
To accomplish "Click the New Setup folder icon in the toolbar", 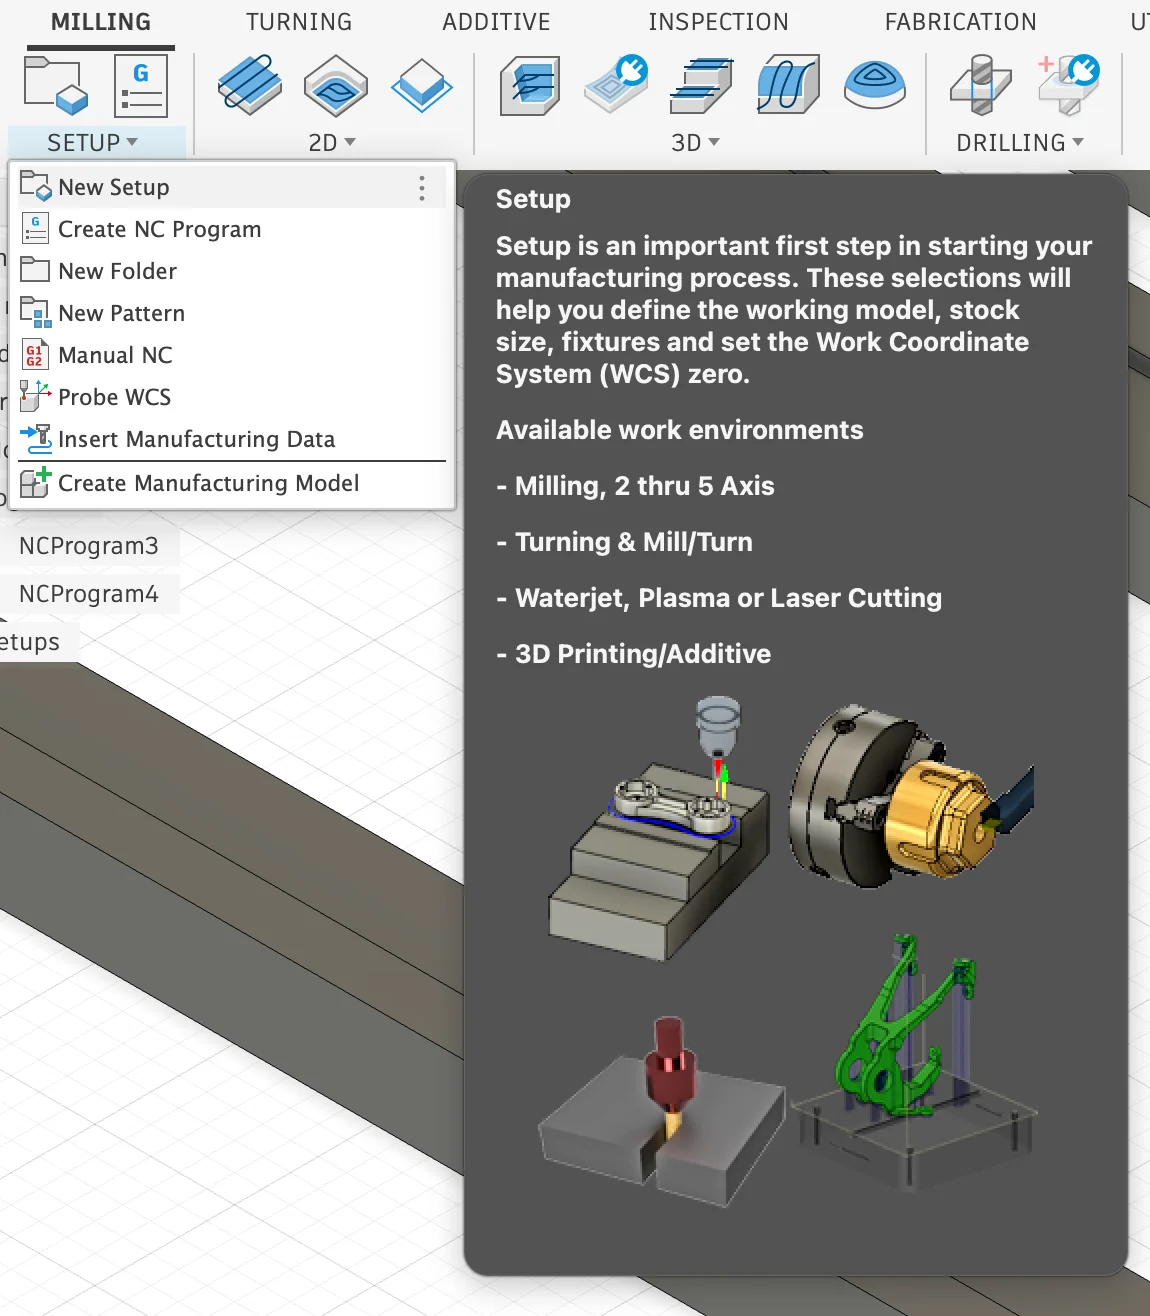I will click(53, 85).
